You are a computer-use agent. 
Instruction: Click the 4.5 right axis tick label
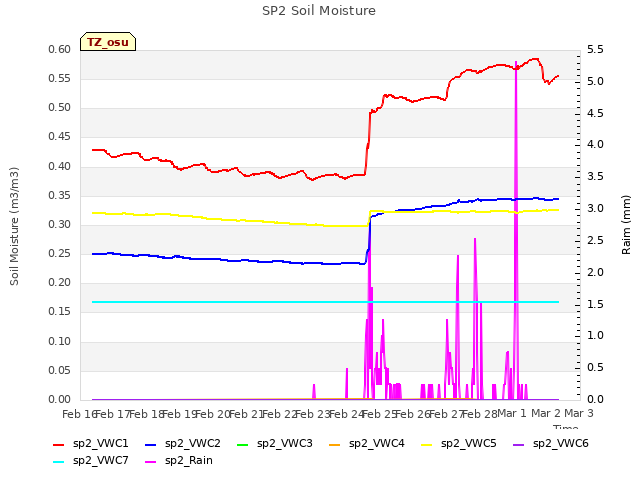(595, 113)
